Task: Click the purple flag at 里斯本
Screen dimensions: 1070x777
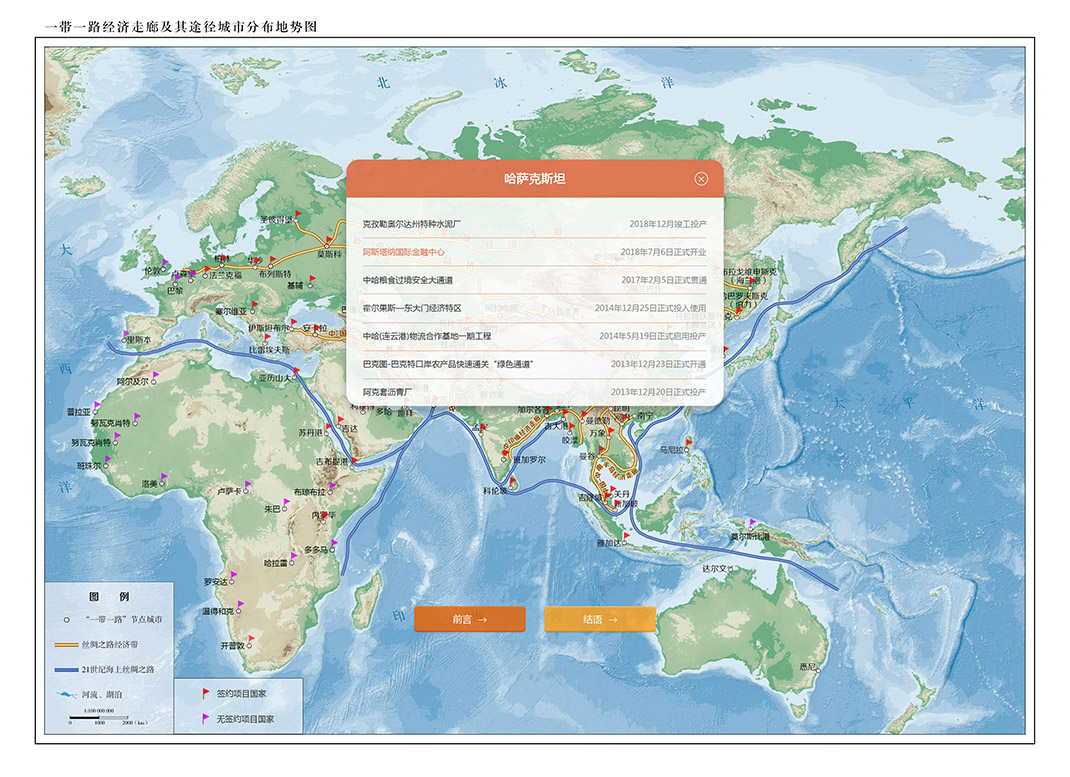Action: (125, 333)
